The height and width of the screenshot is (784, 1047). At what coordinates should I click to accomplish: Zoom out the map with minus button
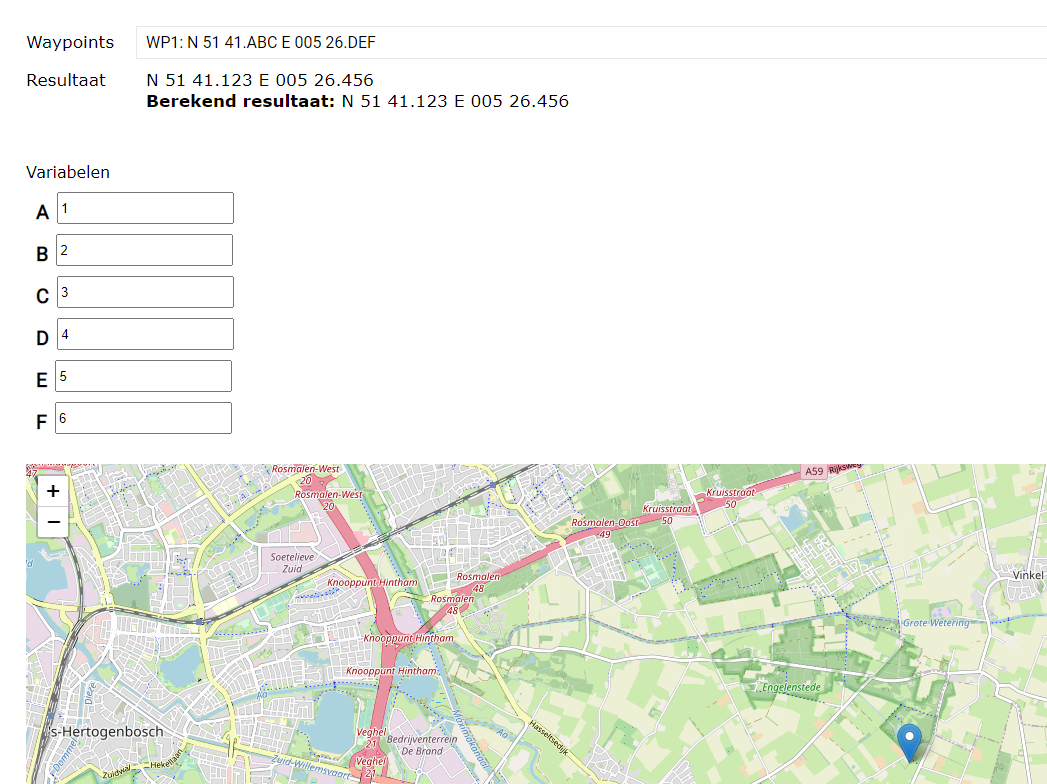(53, 522)
